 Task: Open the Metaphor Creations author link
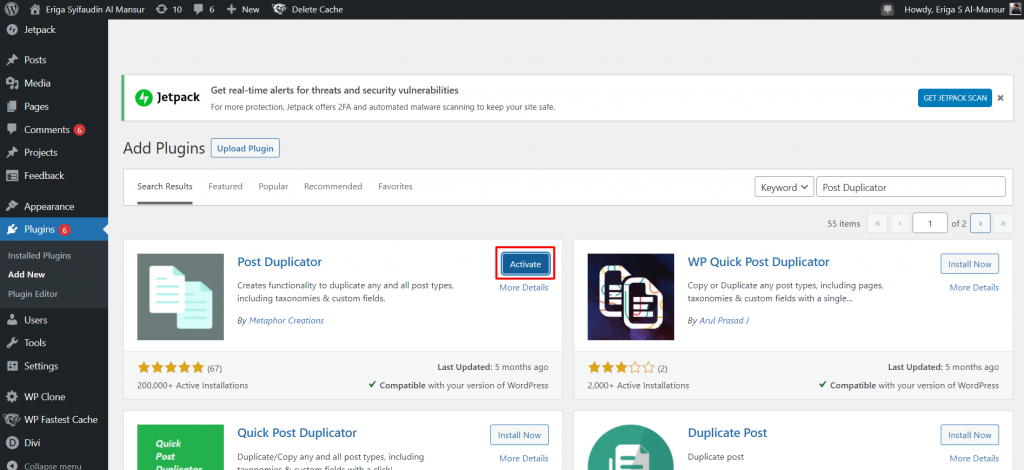point(286,321)
